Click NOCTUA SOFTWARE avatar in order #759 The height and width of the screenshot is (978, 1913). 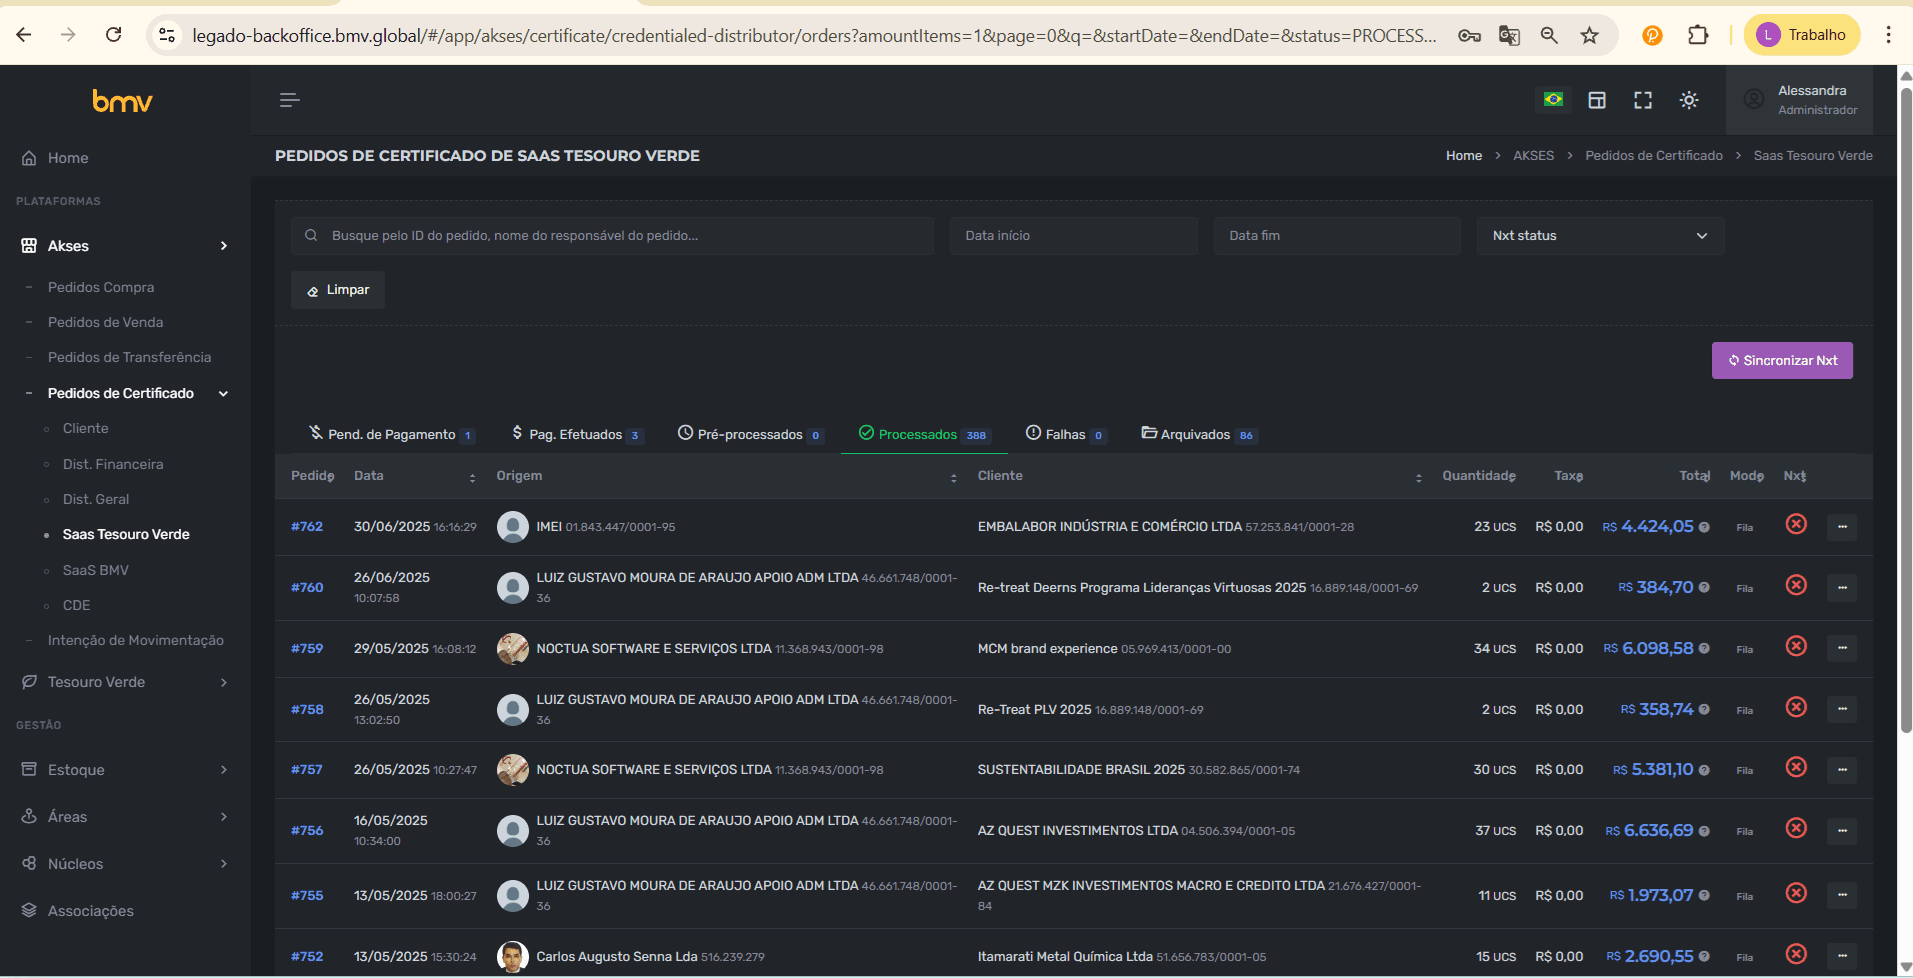(513, 649)
